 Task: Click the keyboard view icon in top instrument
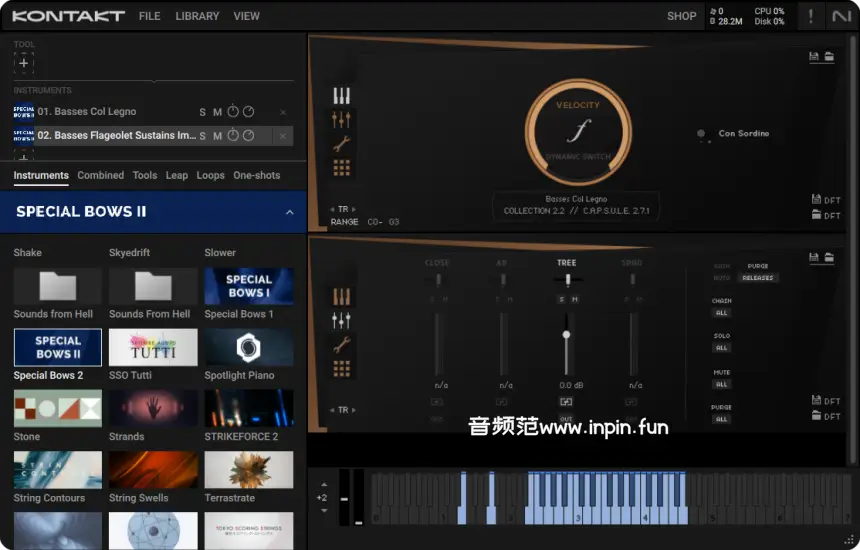point(342,96)
